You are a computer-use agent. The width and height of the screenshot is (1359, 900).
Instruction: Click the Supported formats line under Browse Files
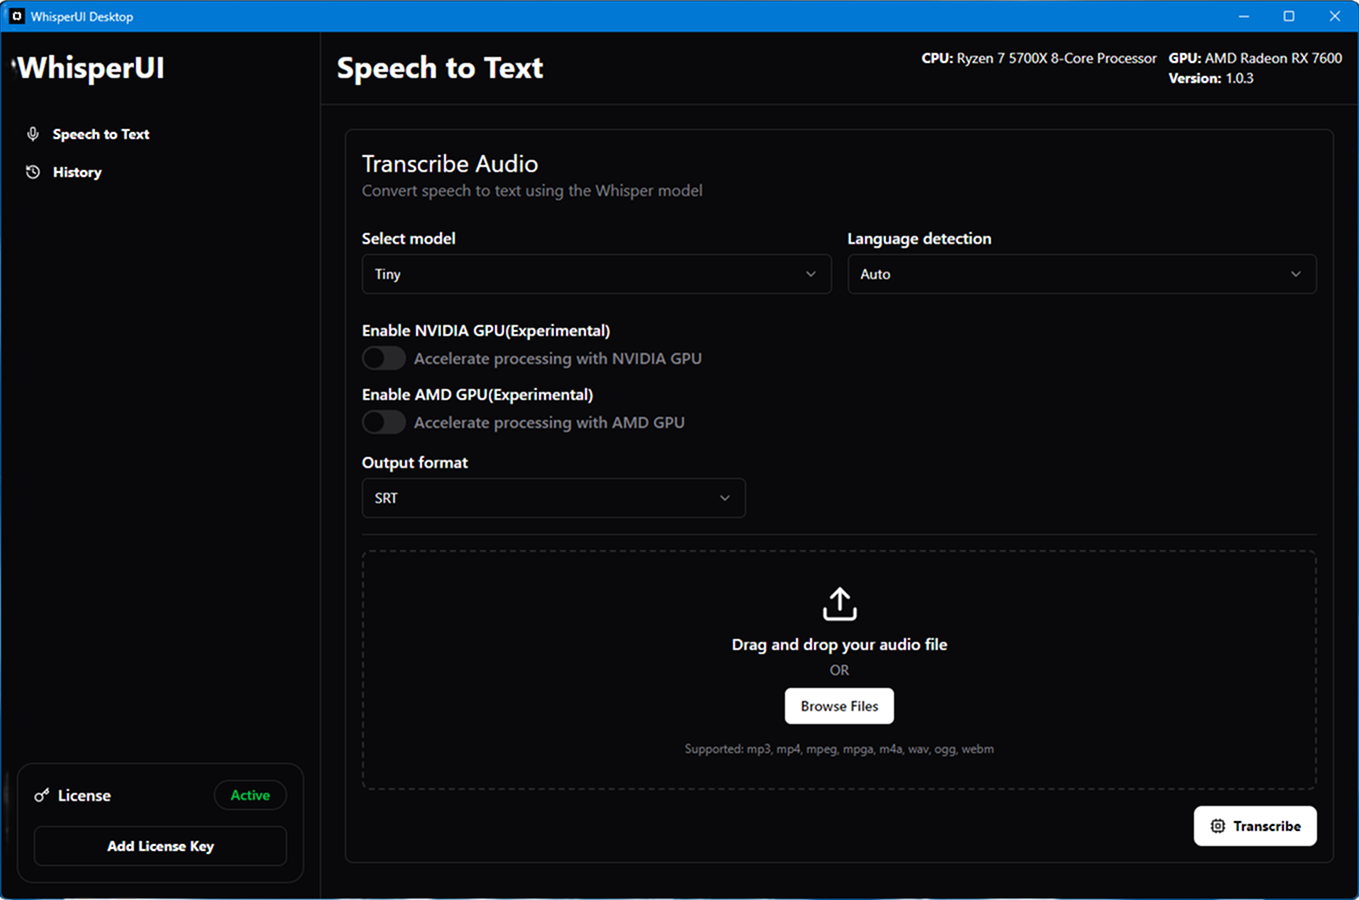(x=839, y=749)
